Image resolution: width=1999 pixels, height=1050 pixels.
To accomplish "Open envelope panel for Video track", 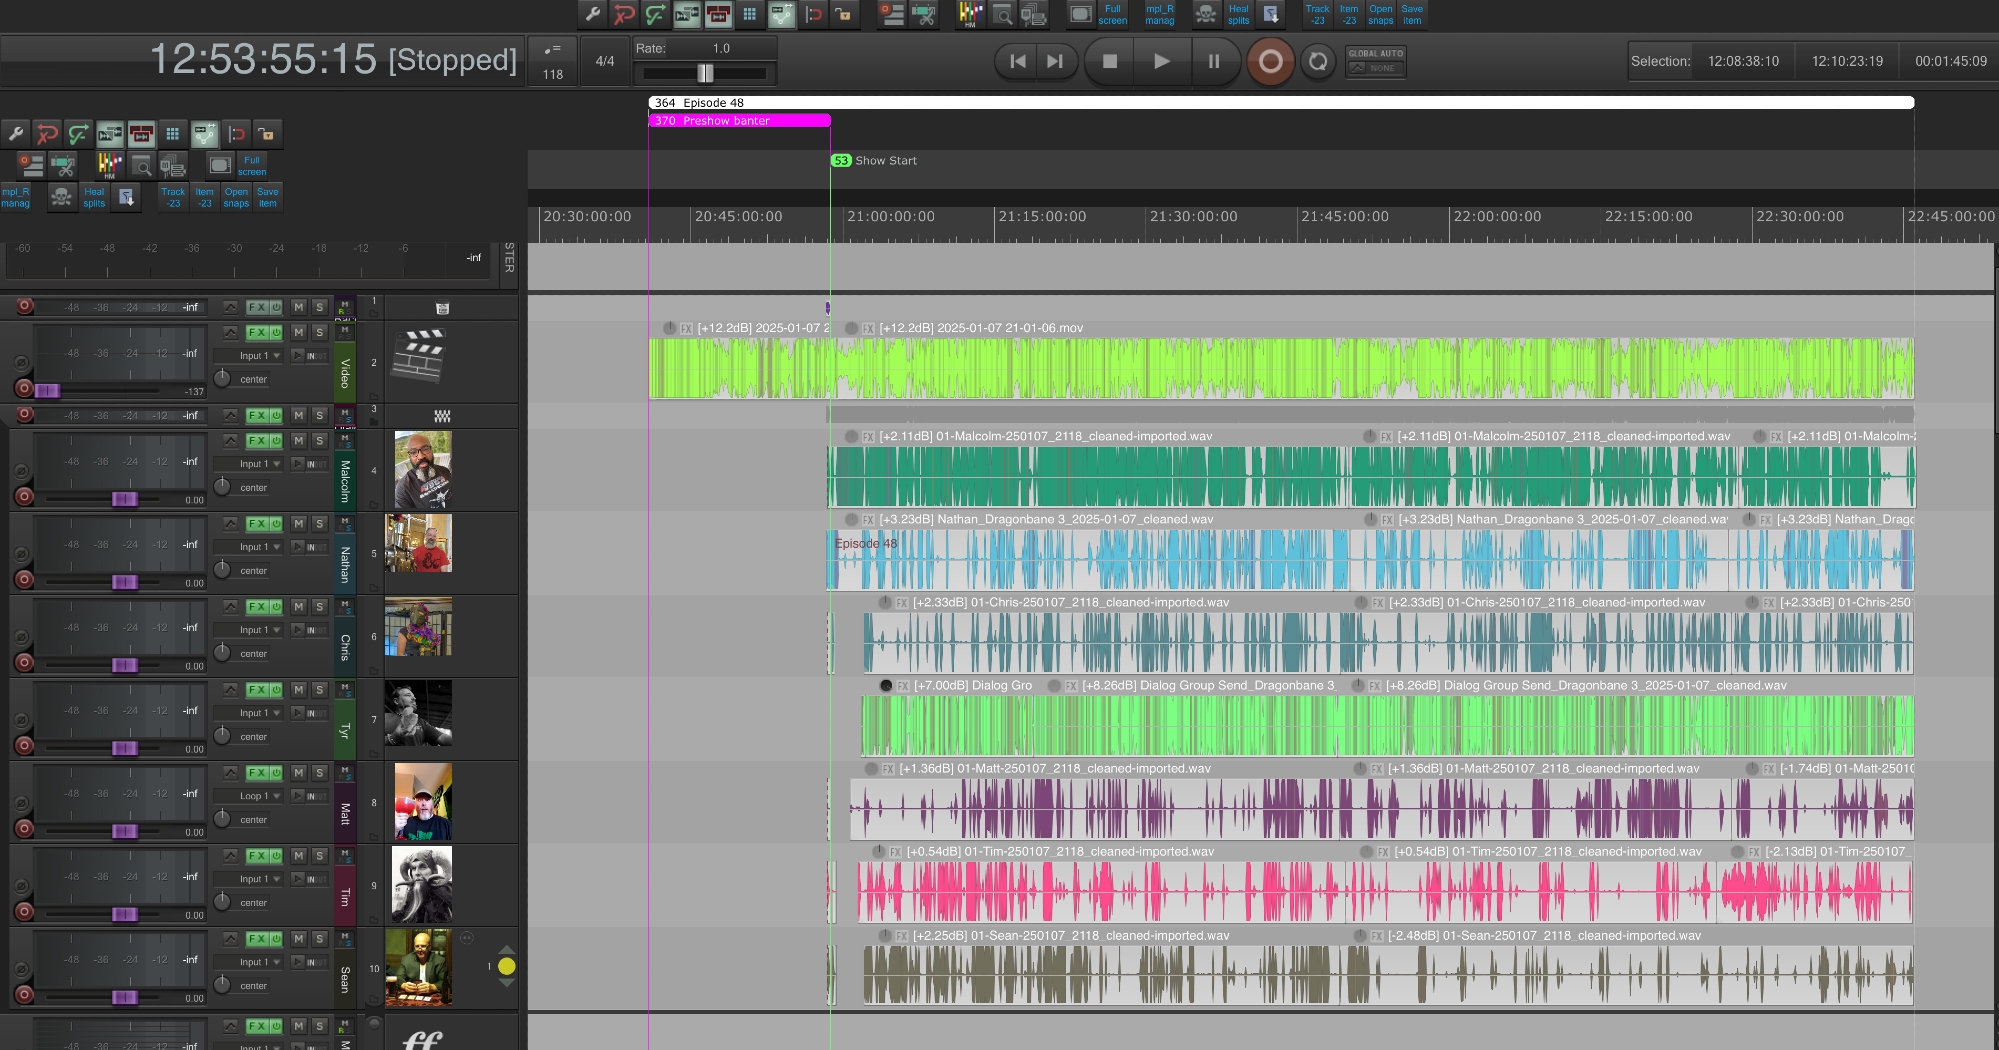I will point(230,333).
